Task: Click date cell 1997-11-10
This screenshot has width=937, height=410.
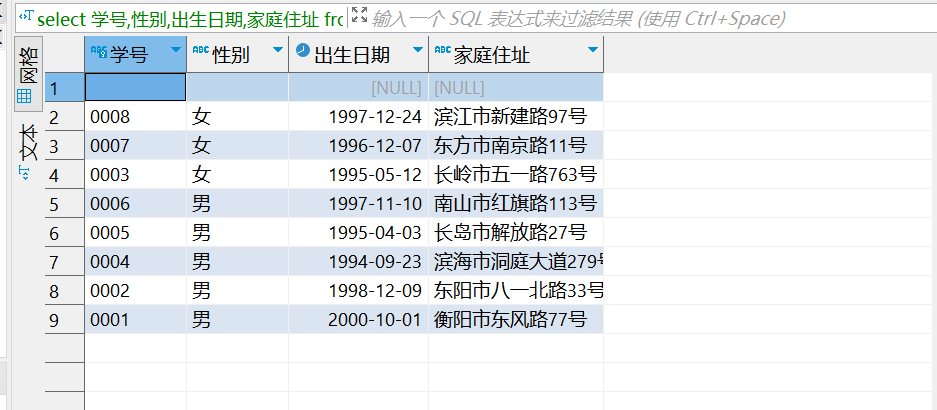Action: 359,204
